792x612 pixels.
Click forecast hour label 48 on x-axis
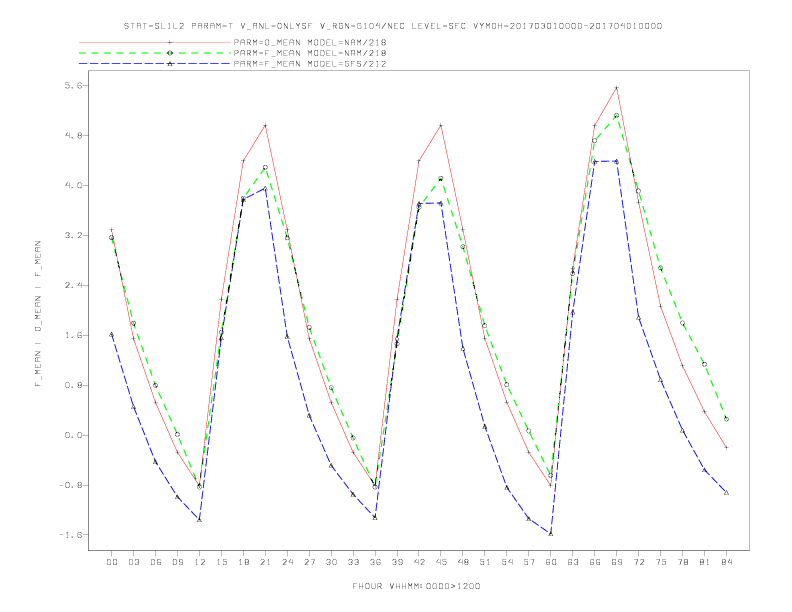tap(463, 563)
